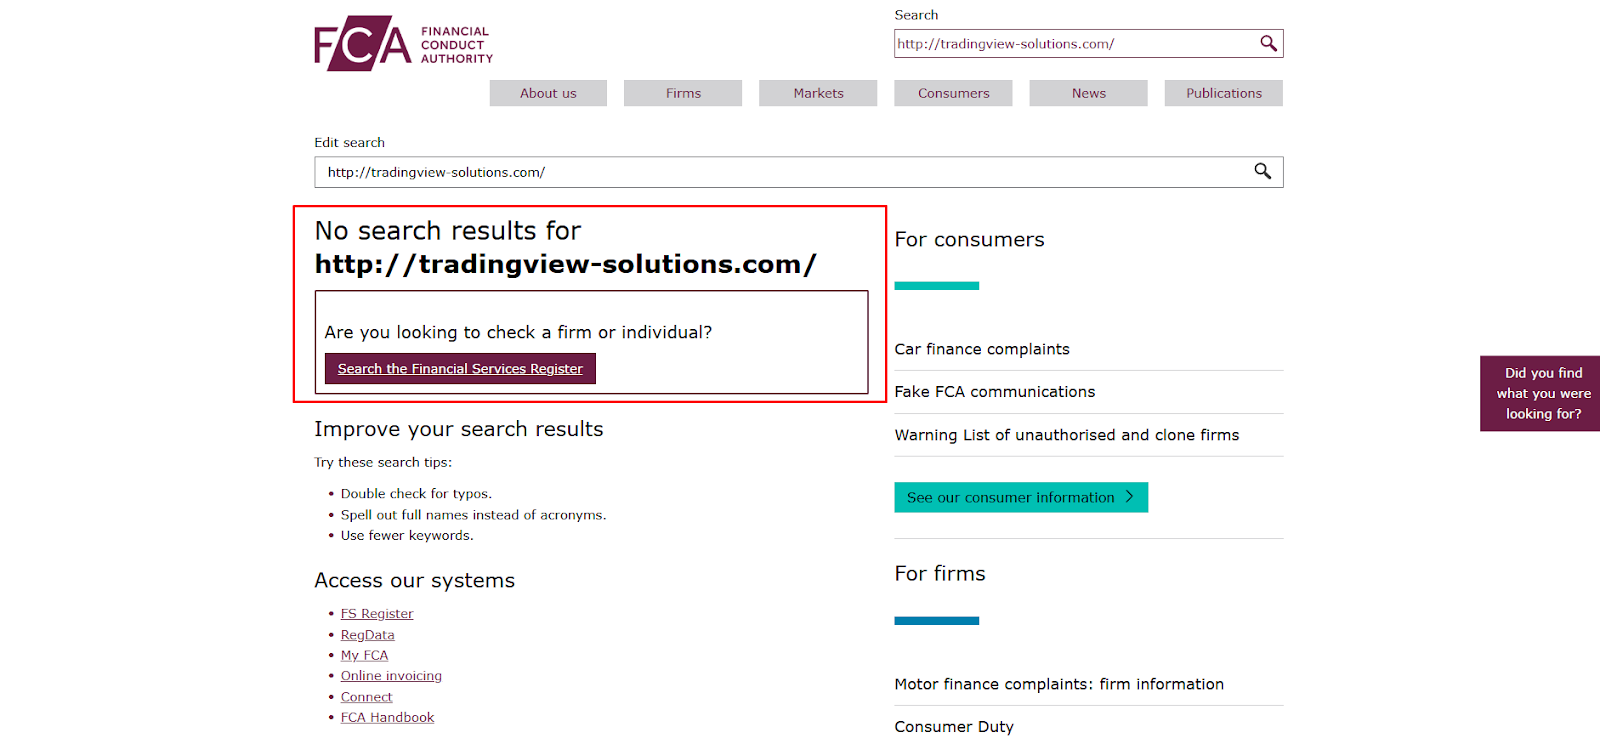Click arrow on See our consumer information
Viewport: 1600px width, 744px height.
click(x=1130, y=497)
